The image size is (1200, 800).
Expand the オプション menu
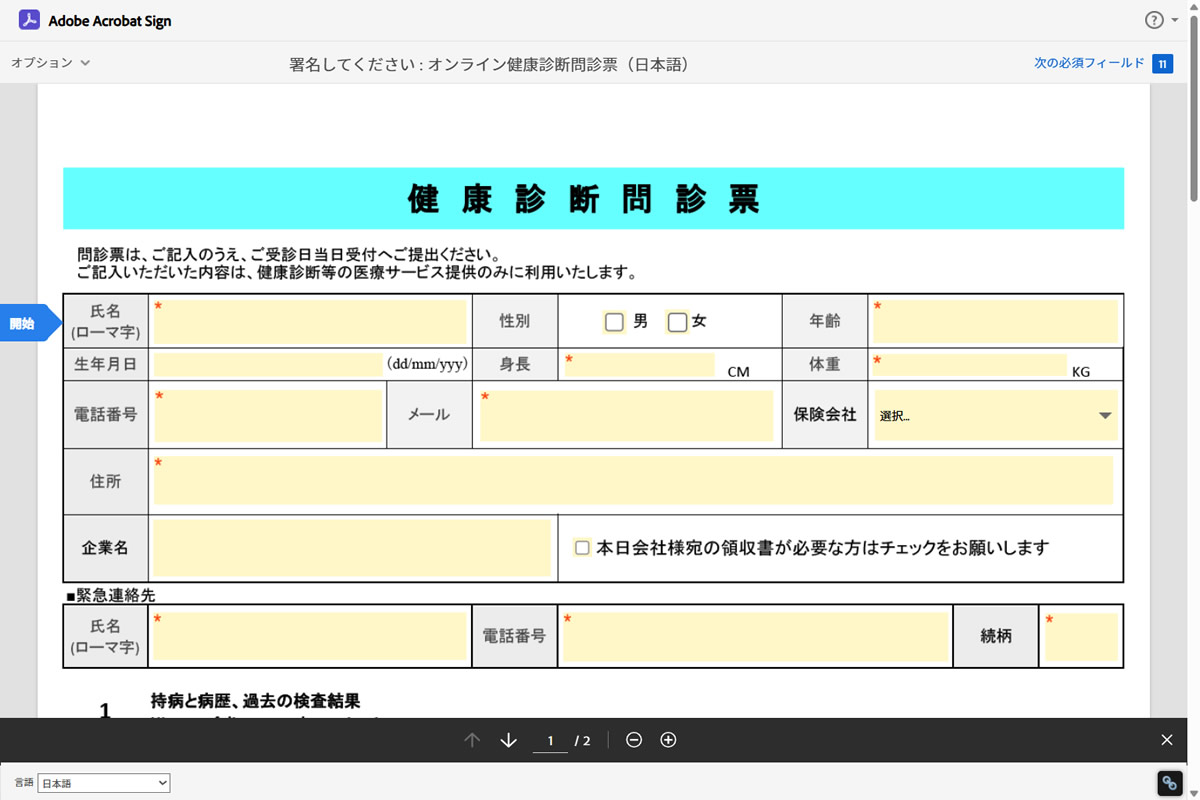pyautogui.click(x=50, y=63)
